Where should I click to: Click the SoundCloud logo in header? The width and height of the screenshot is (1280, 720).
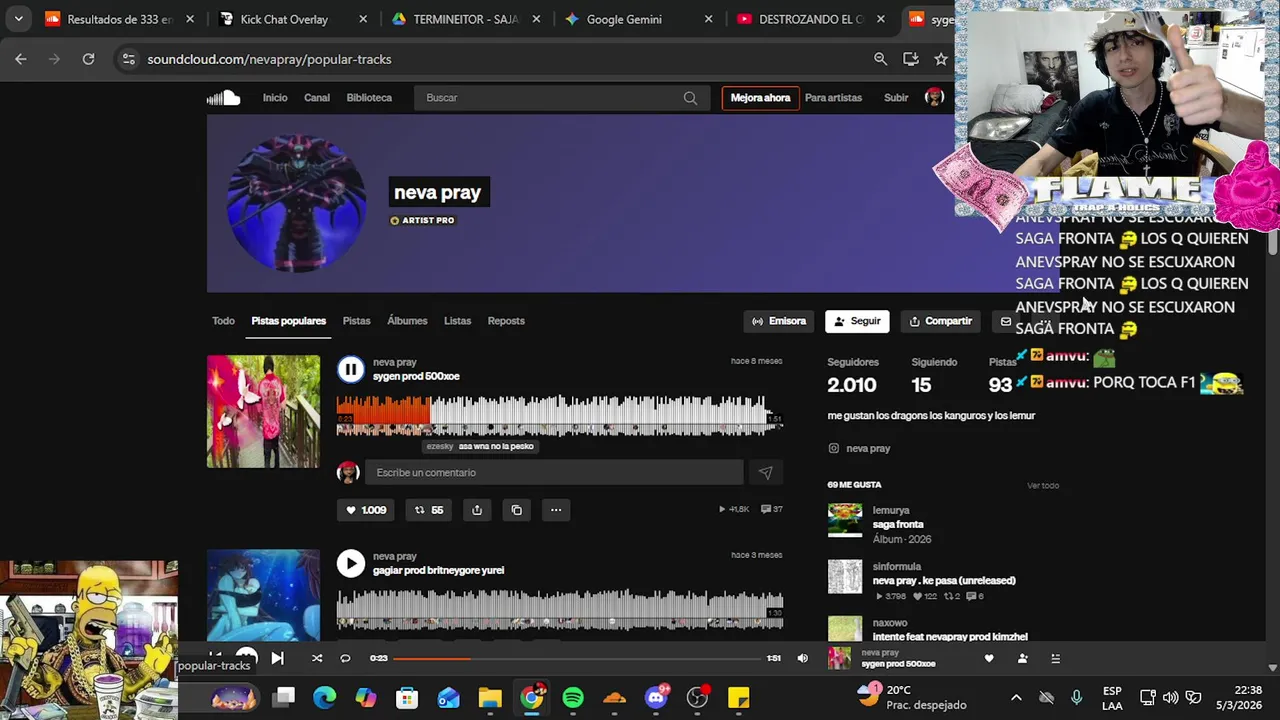pos(223,97)
